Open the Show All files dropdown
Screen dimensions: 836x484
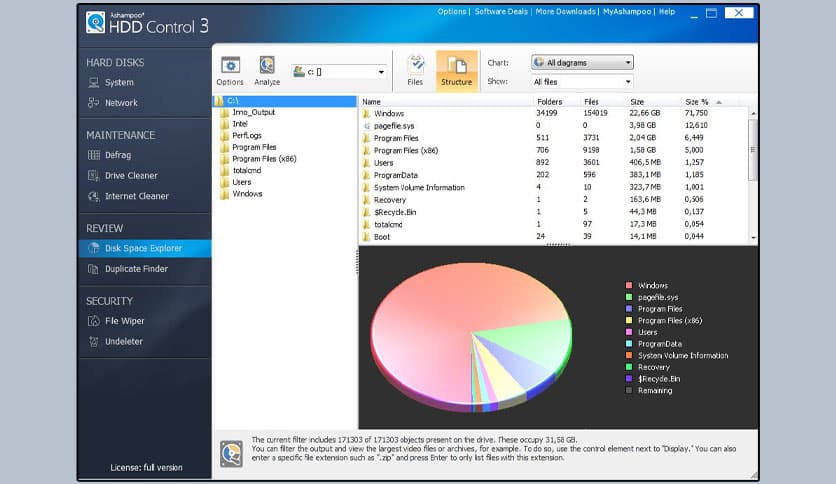(x=582, y=82)
